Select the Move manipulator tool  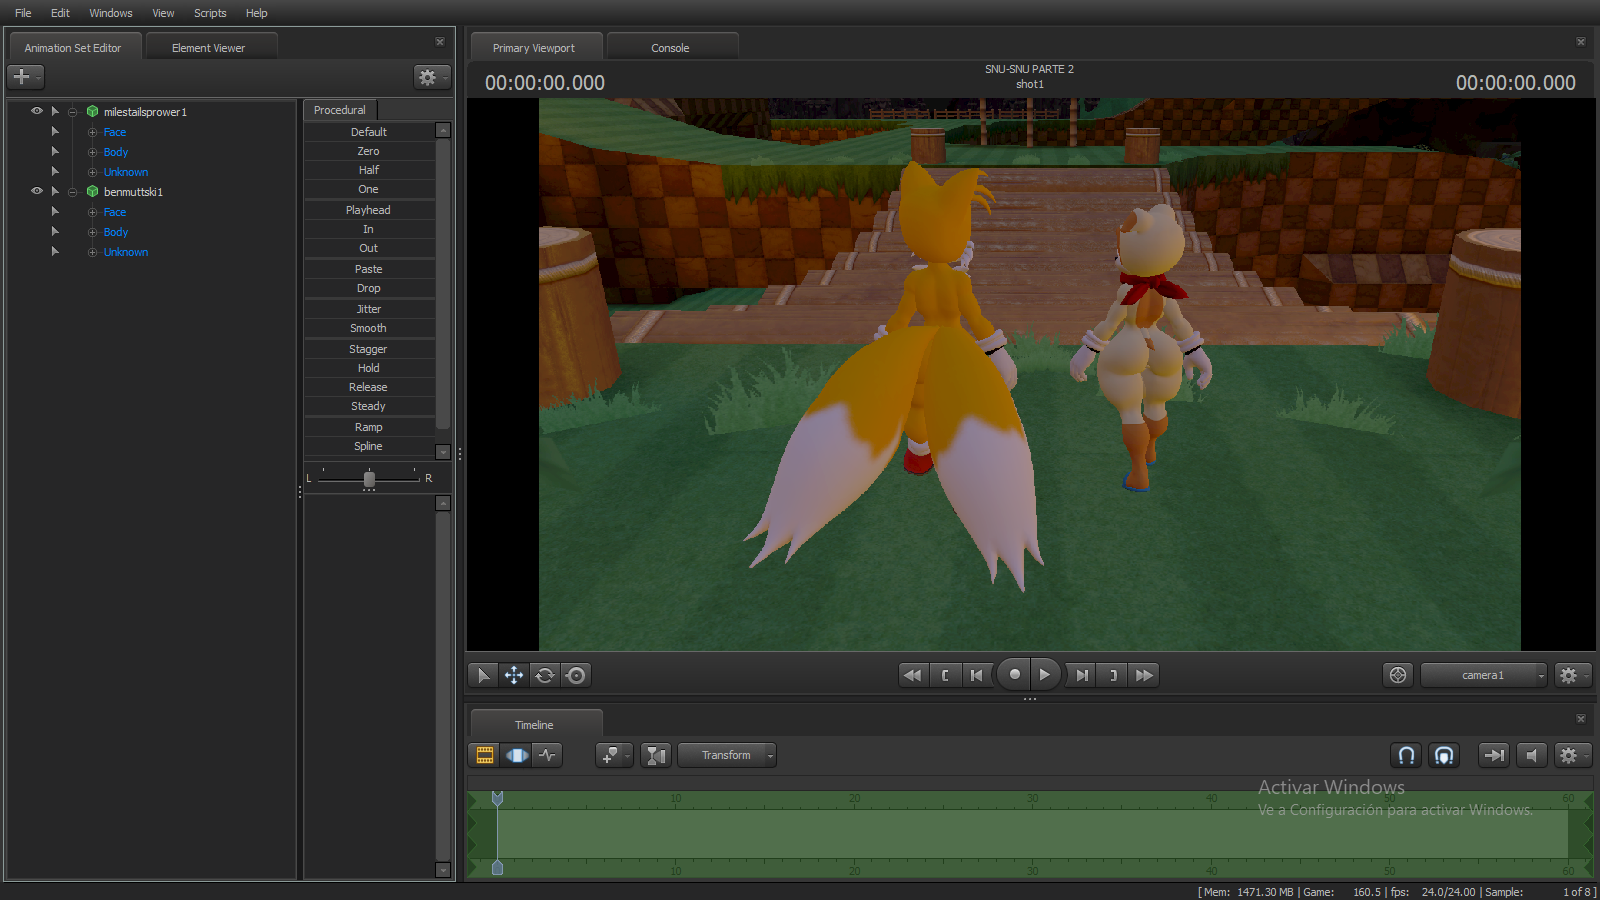pyautogui.click(x=514, y=675)
